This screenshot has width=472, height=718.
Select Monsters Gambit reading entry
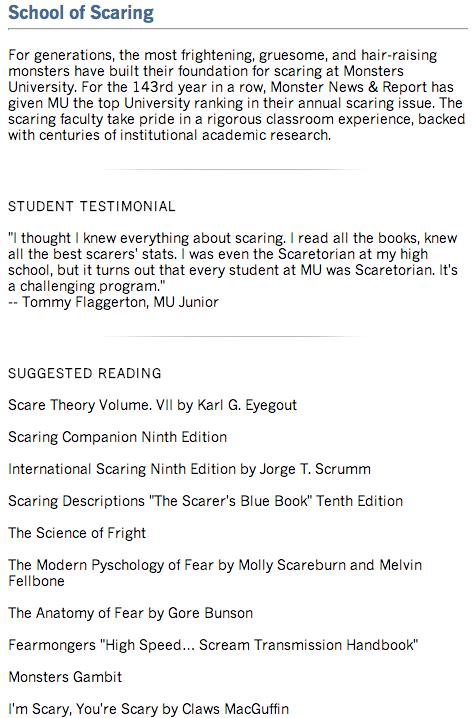click(x=65, y=677)
